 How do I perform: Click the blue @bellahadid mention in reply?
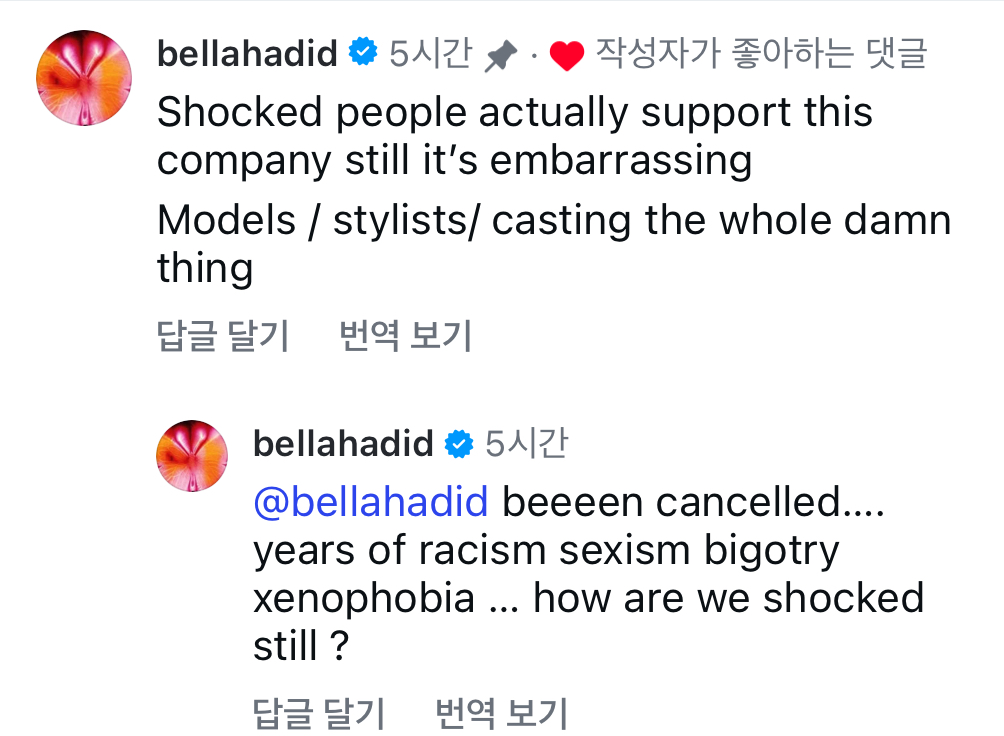tap(371, 501)
